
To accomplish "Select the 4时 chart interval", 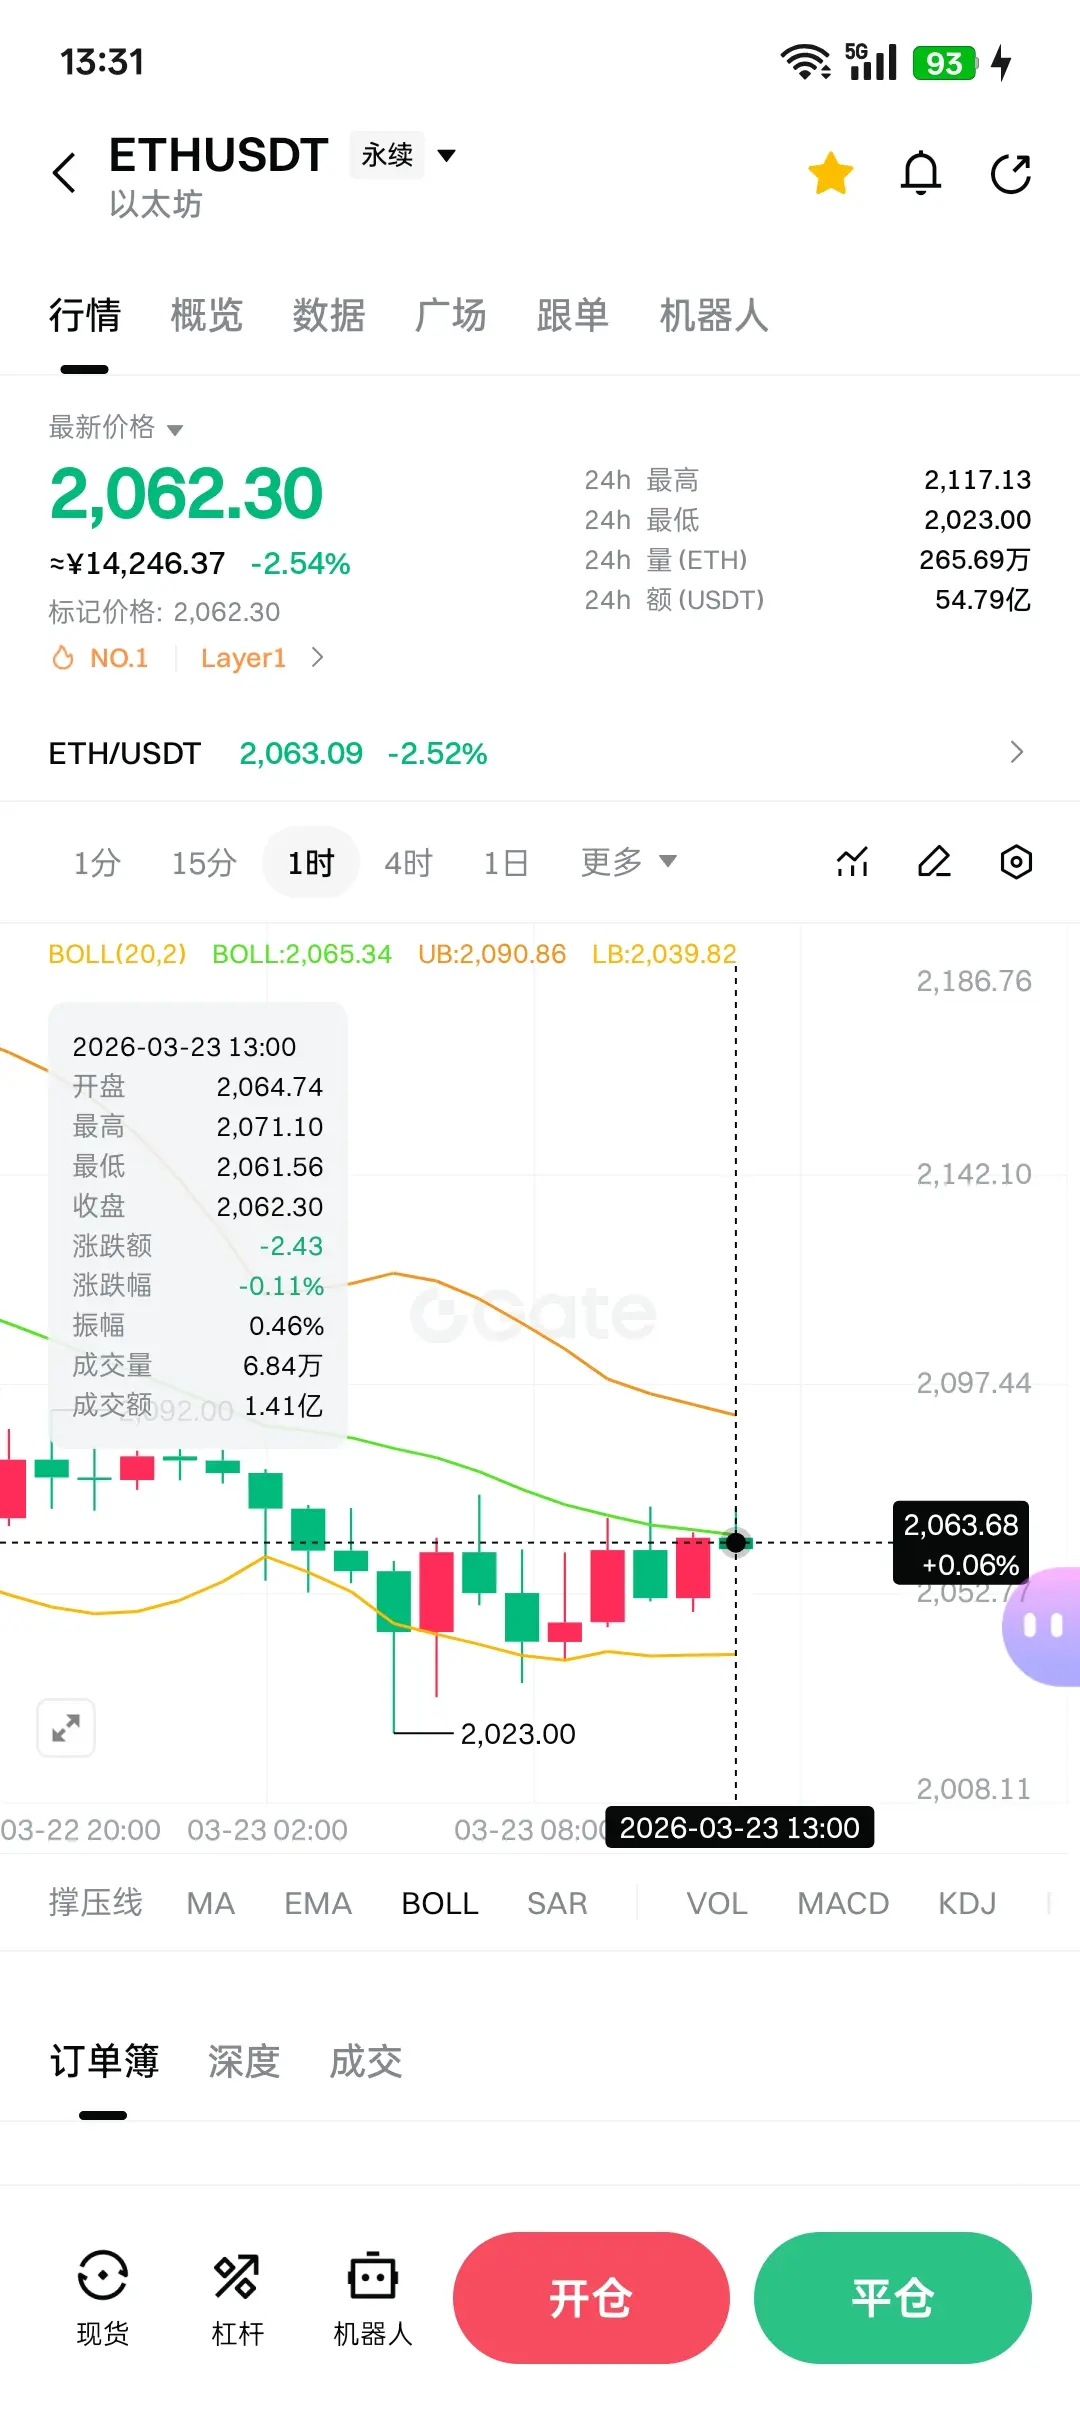I will 408,862.
